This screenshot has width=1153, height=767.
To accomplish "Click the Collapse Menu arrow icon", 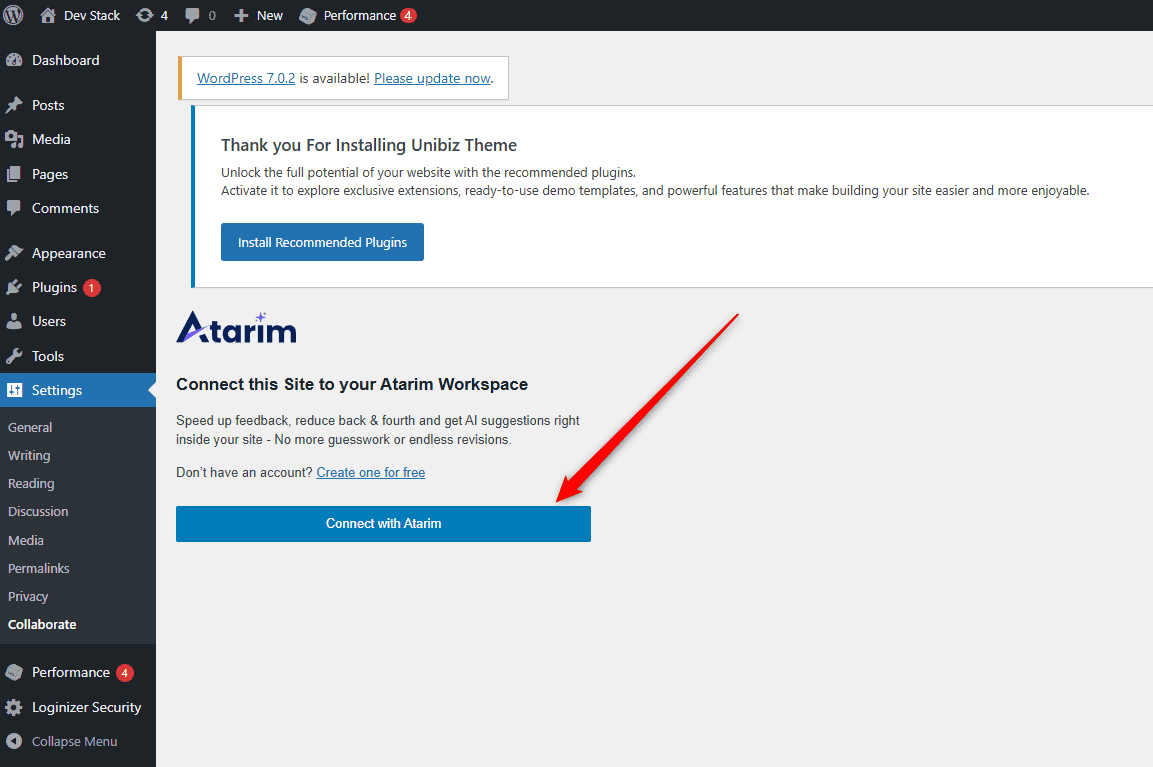I will click(x=14, y=741).
